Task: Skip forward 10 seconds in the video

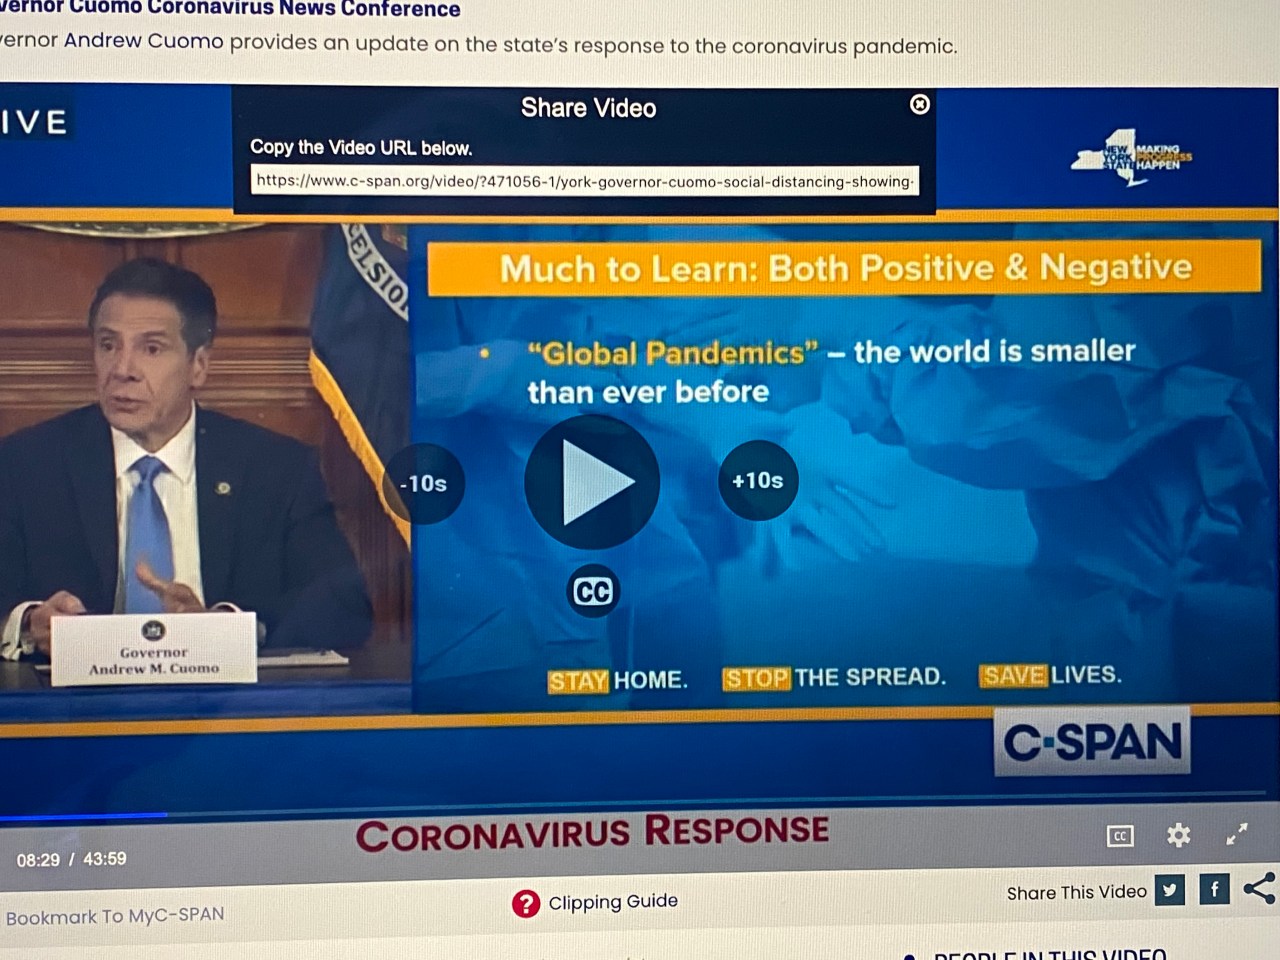Action: 758,480
